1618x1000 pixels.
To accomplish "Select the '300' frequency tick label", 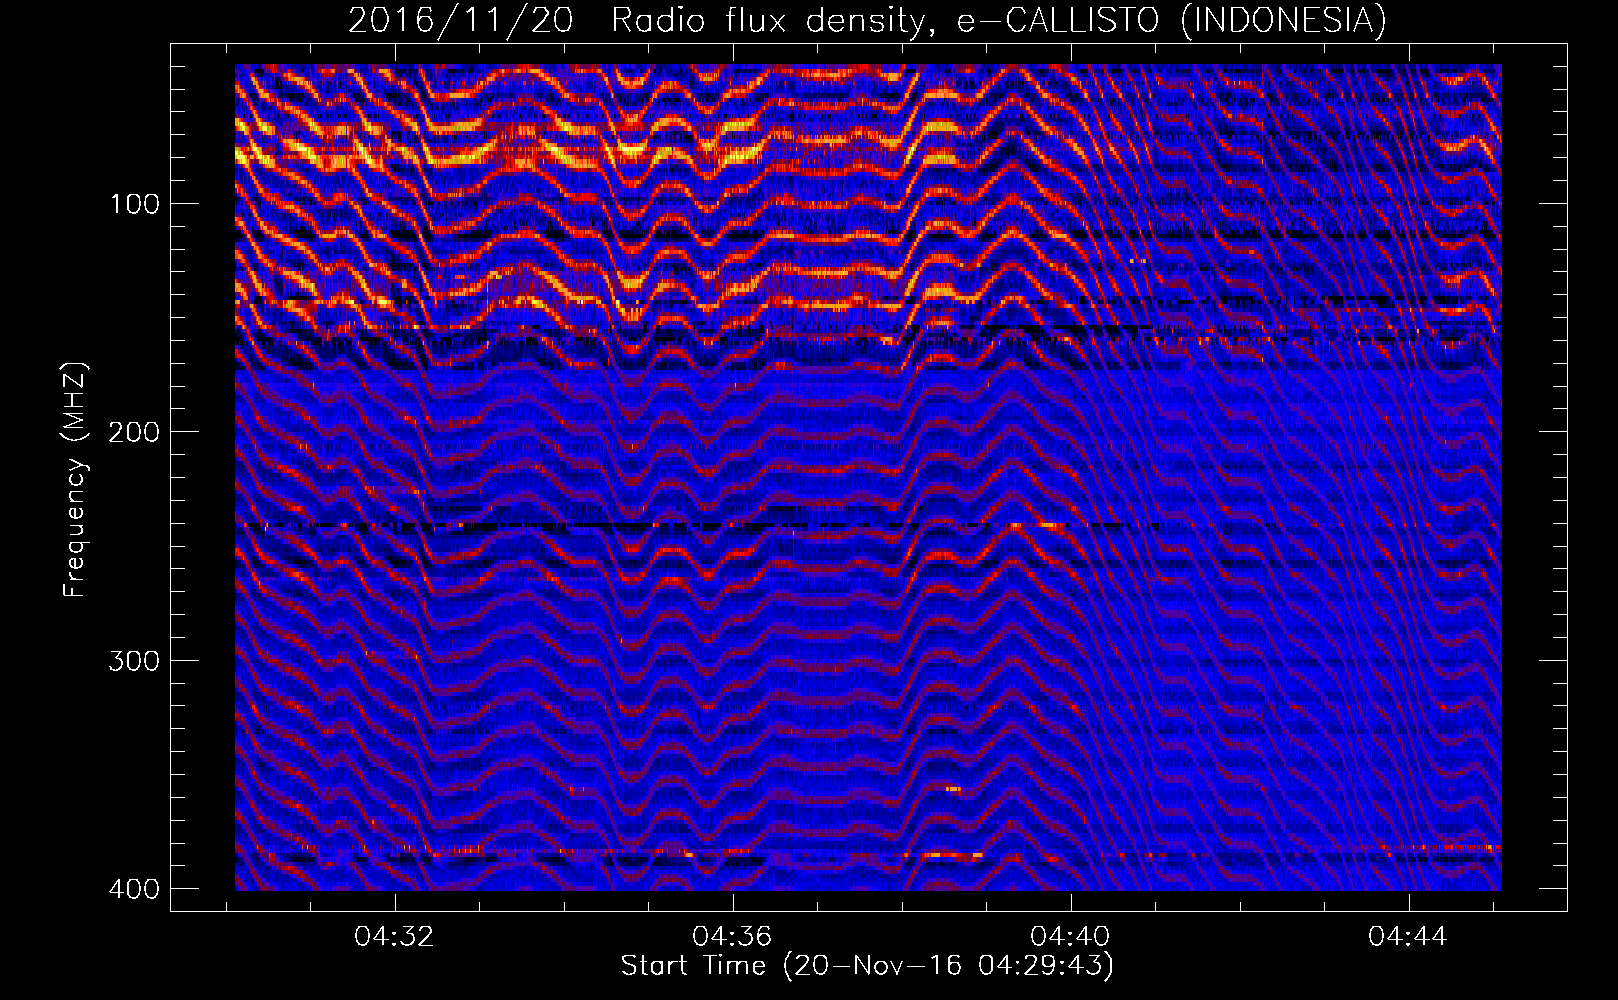I will click(x=134, y=661).
